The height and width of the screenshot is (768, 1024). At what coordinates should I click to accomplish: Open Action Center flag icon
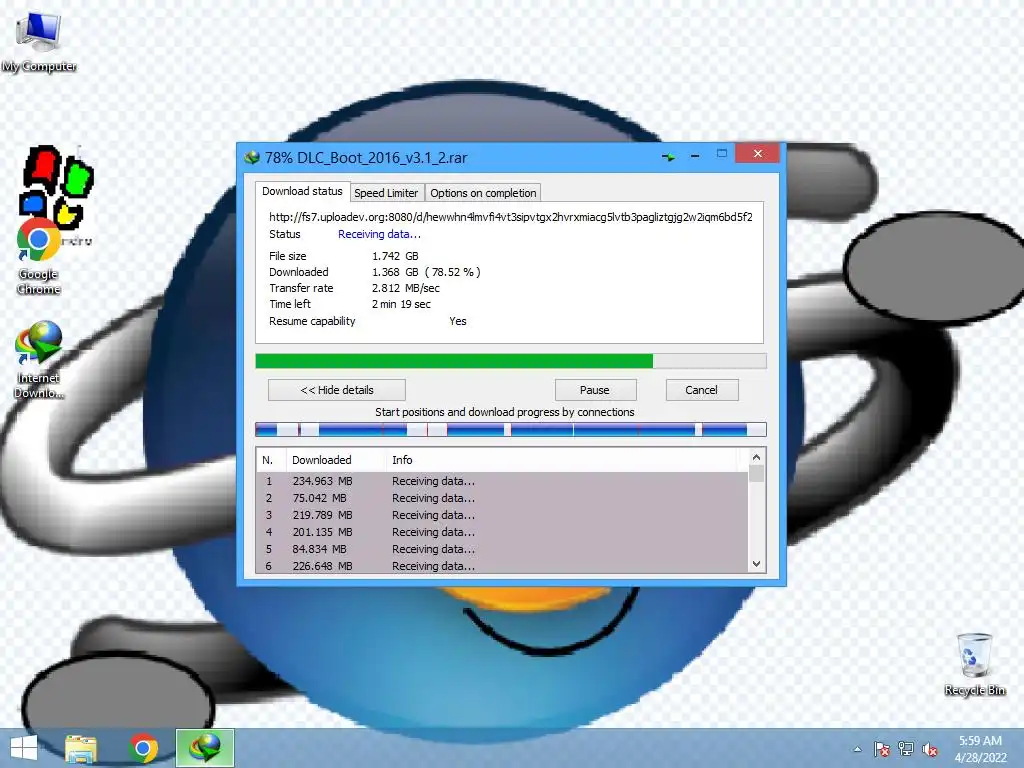(881, 749)
